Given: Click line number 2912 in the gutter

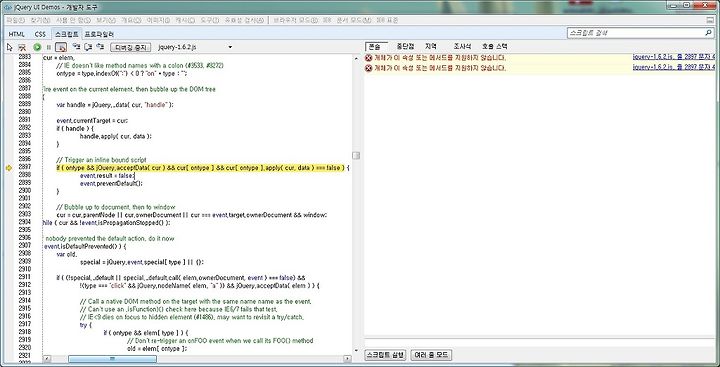Looking at the screenshot, I should click(x=24, y=285).
